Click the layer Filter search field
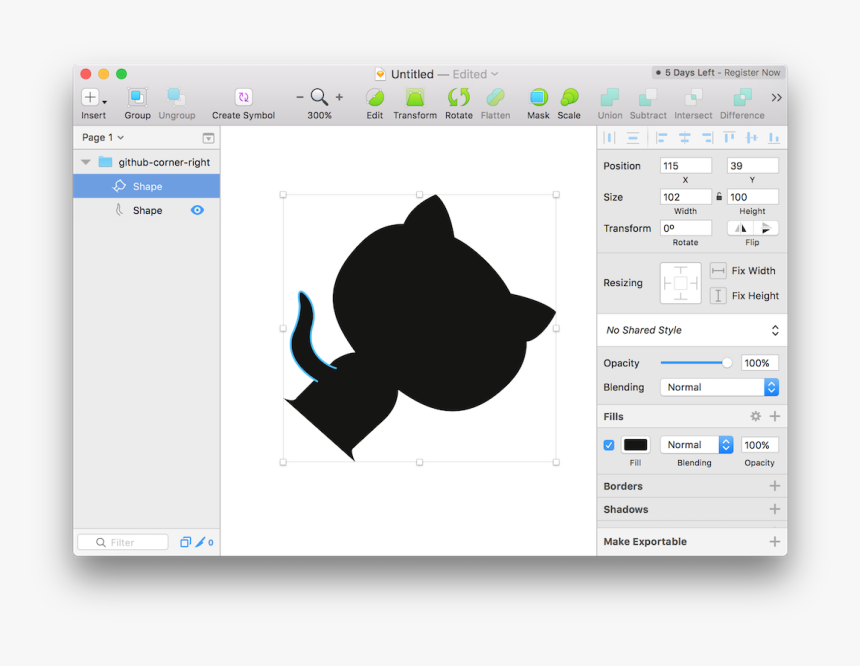 click(123, 542)
